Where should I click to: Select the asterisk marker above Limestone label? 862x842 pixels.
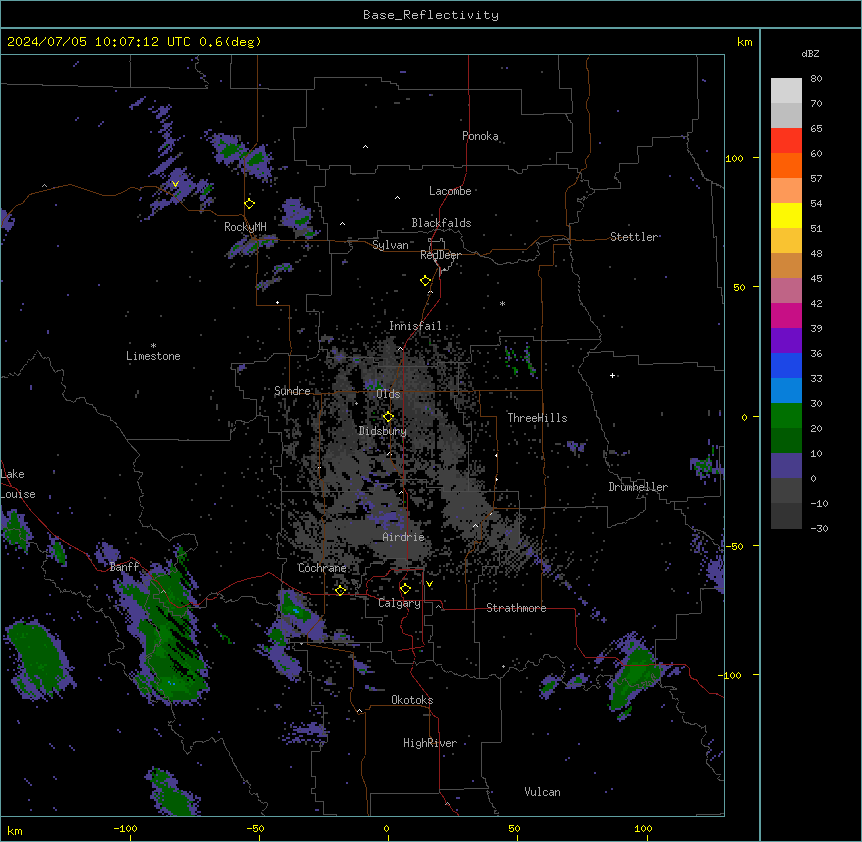pyautogui.click(x=153, y=346)
